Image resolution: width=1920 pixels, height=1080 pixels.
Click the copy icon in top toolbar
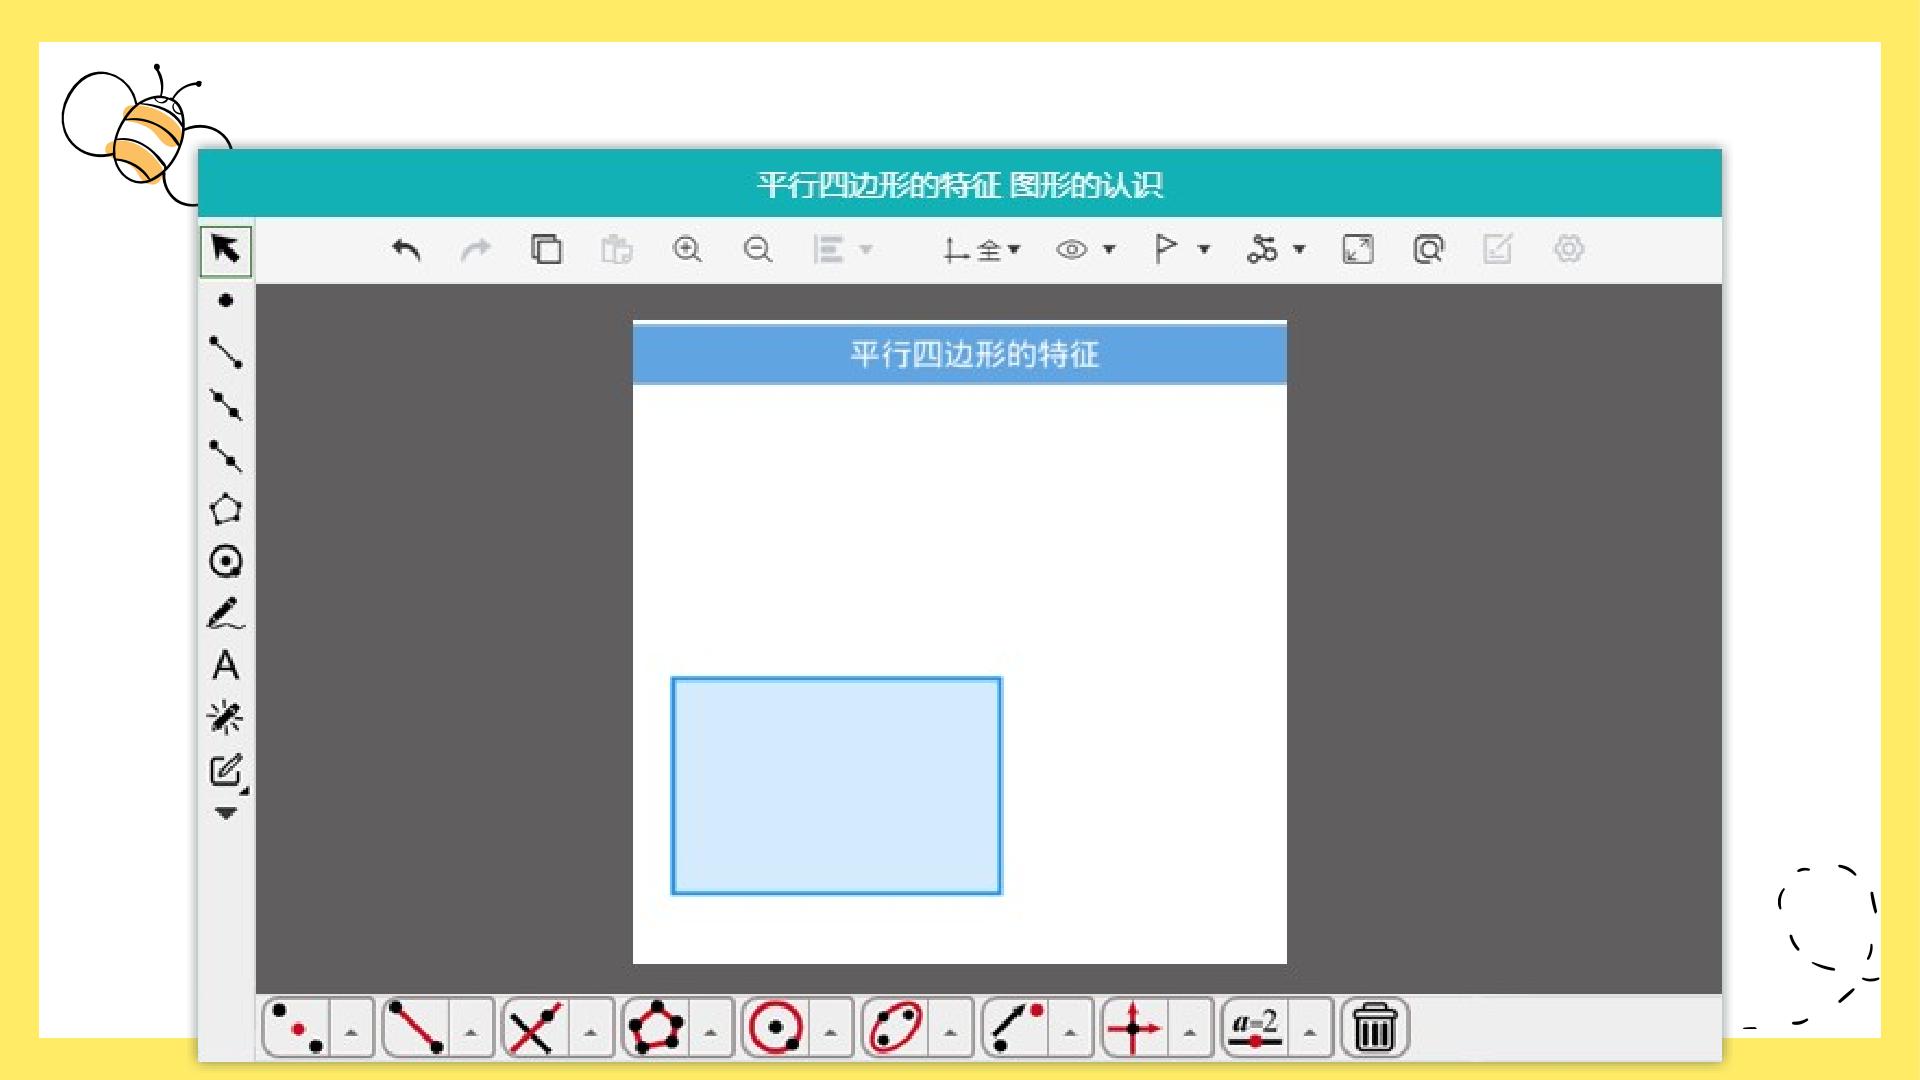click(x=547, y=249)
